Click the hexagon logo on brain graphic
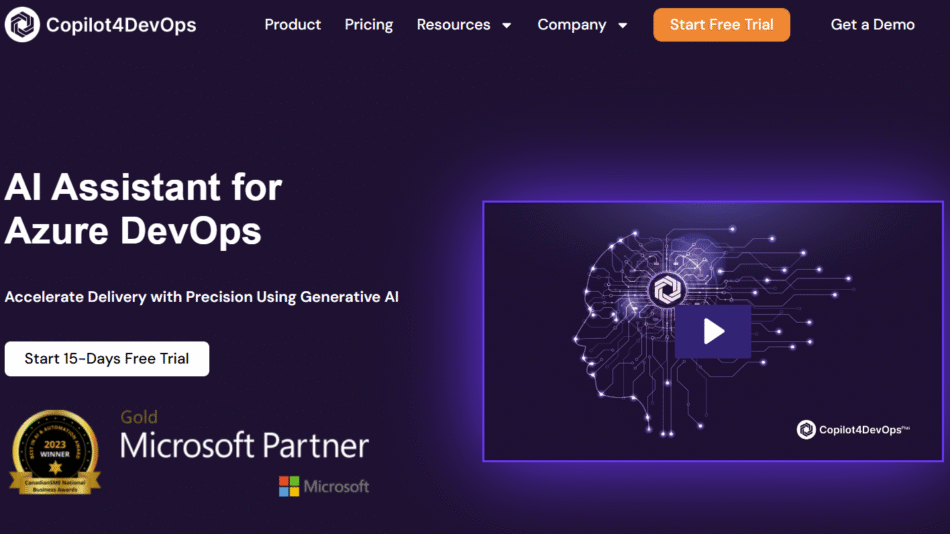The height and width of the screenshot is (534, 950). (667, 290)
